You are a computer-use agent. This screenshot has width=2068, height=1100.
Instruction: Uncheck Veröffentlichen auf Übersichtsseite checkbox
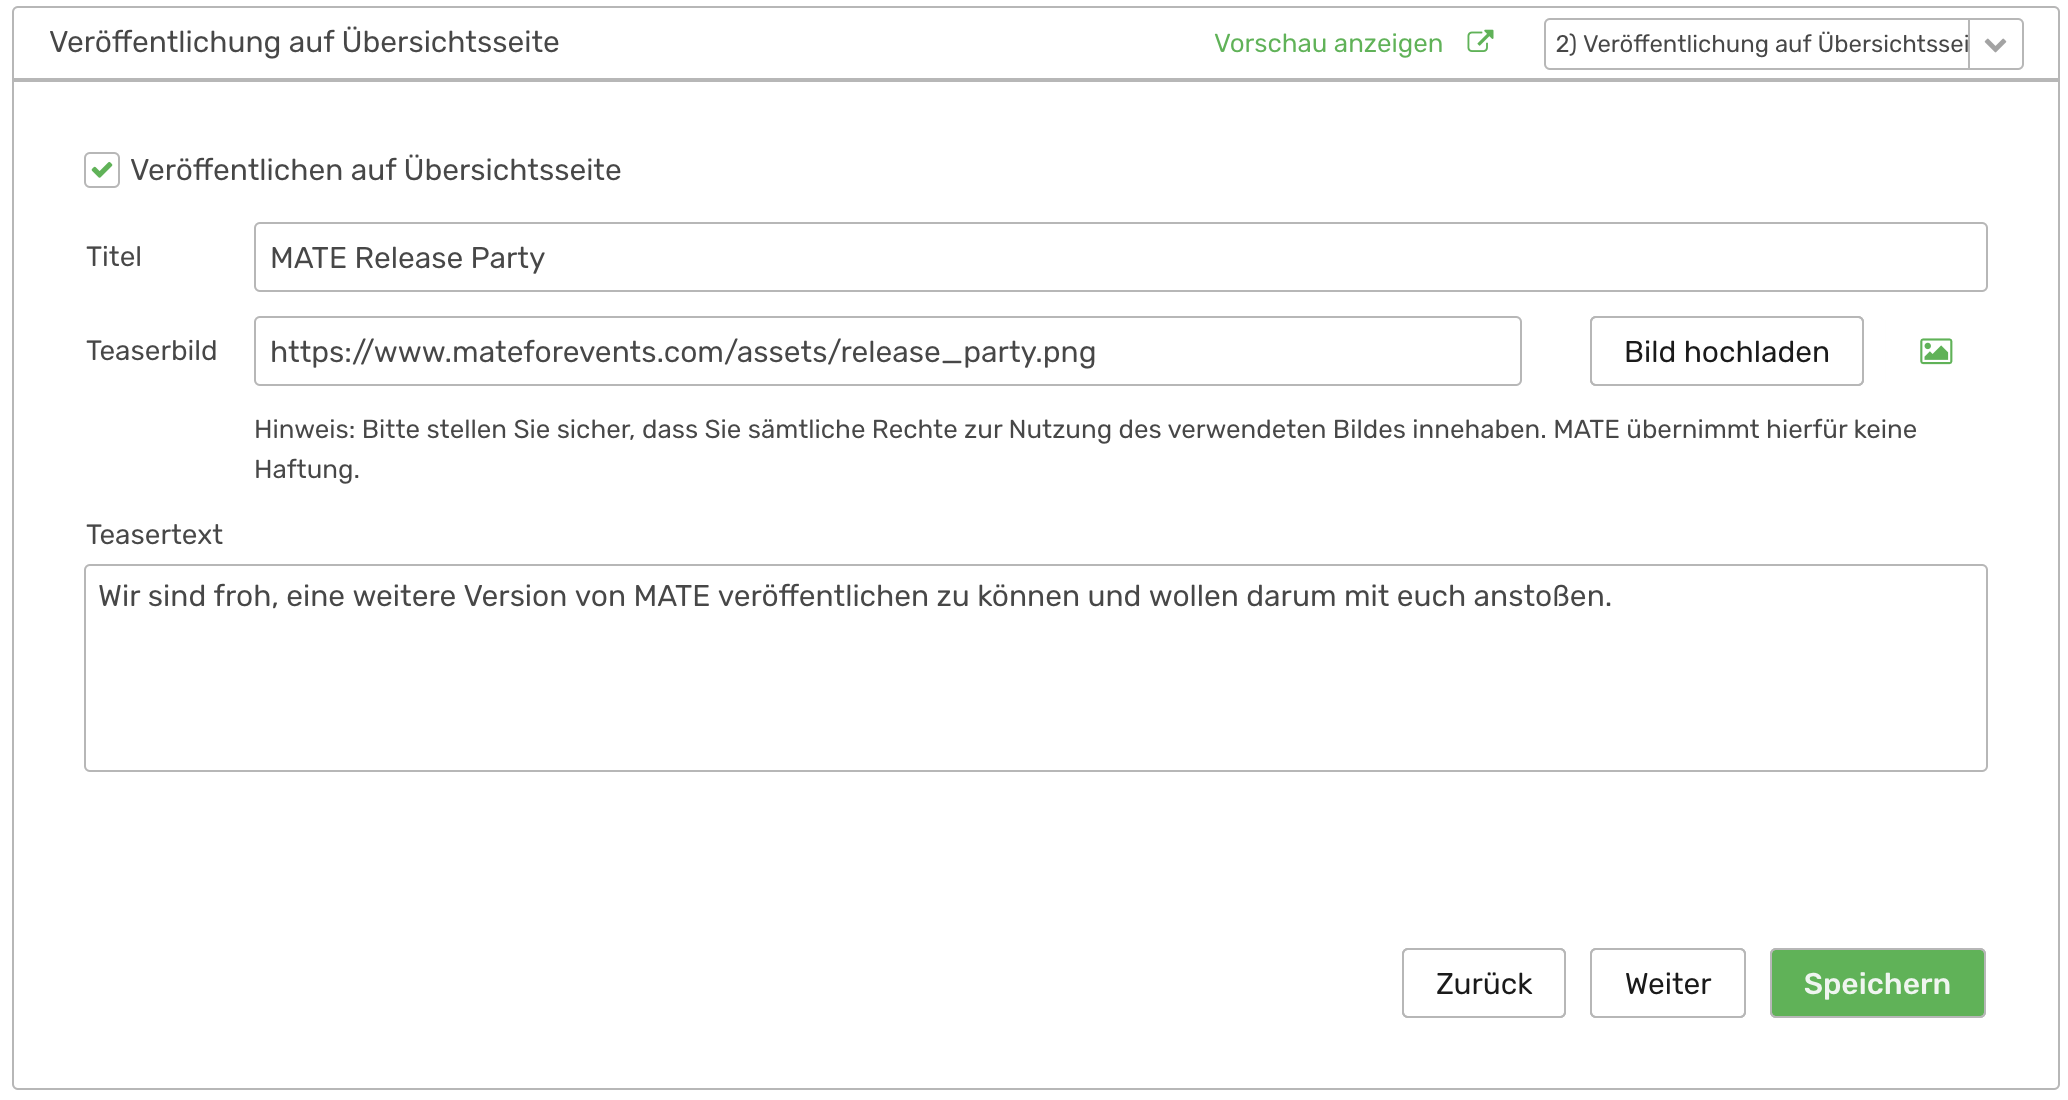pos(102,170)
